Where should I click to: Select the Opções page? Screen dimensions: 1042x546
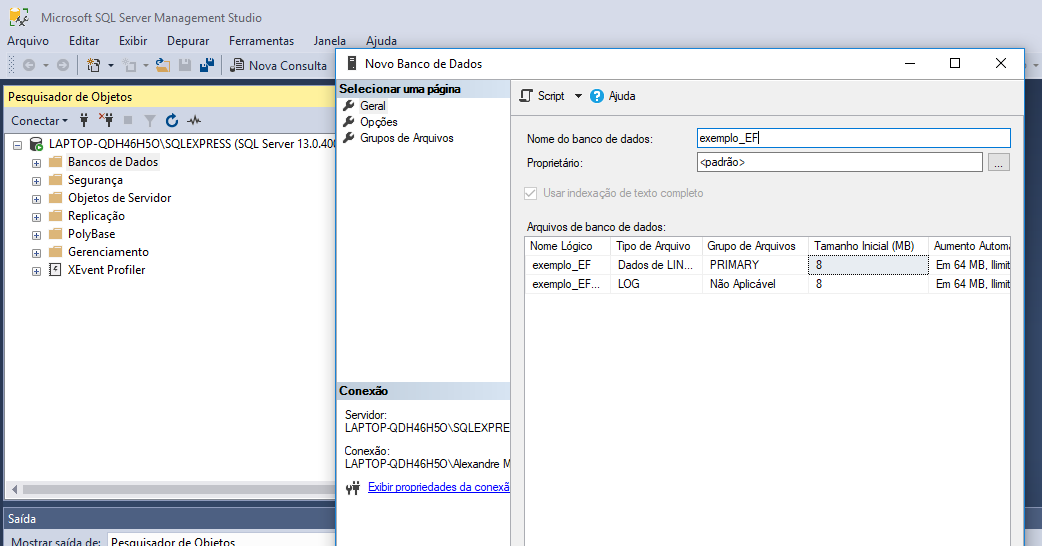point(379,122)
